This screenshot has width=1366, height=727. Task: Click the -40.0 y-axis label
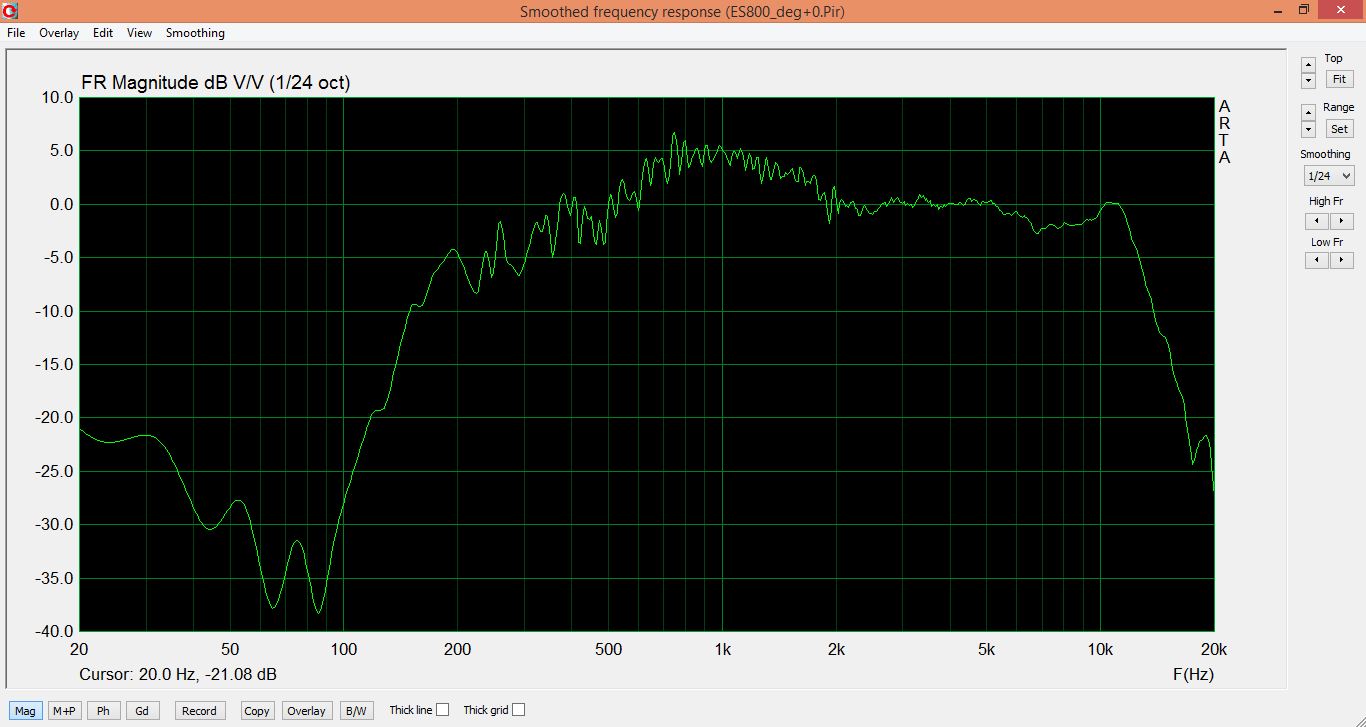pos(54,632)
